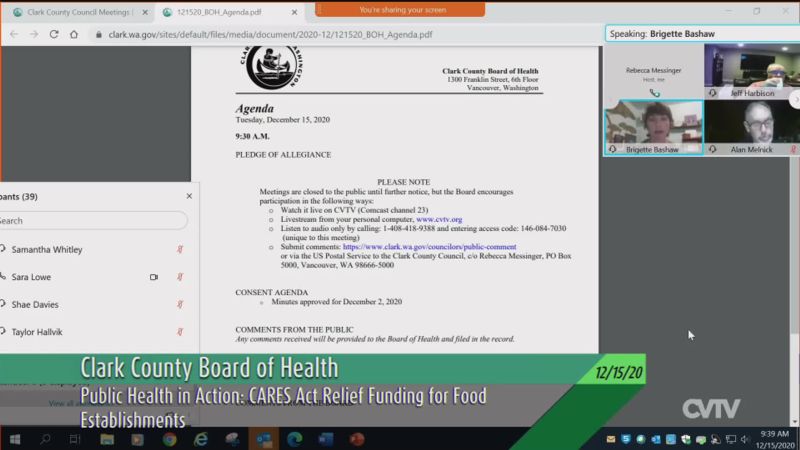The height and width of the screenshot is (450, 800).
Task: Click Sara Lowe's muted microphone icon
Action: (180, 277)
